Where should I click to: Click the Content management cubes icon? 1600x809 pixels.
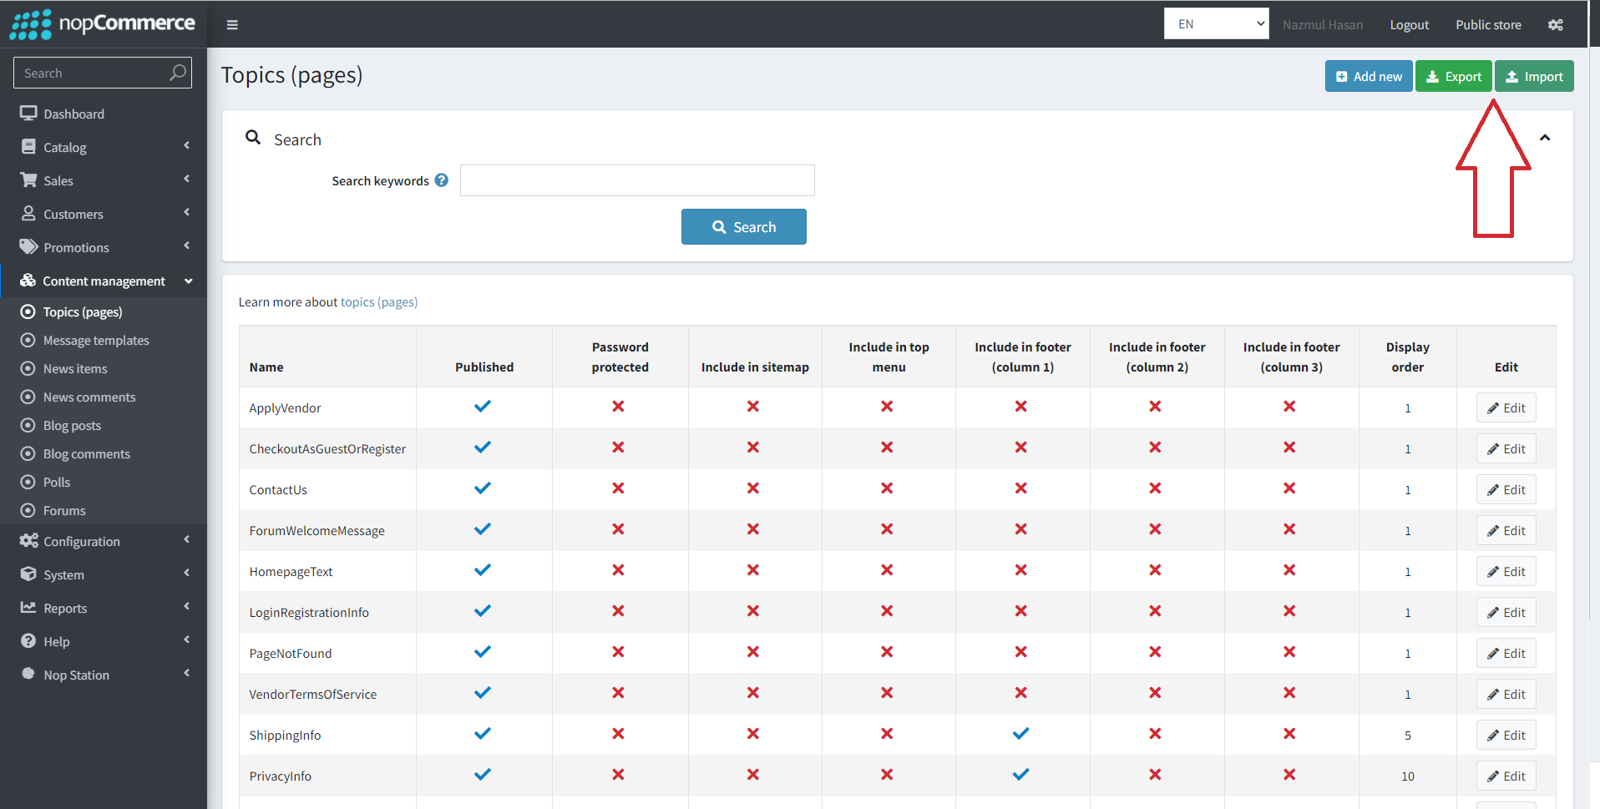click(28, 281)
